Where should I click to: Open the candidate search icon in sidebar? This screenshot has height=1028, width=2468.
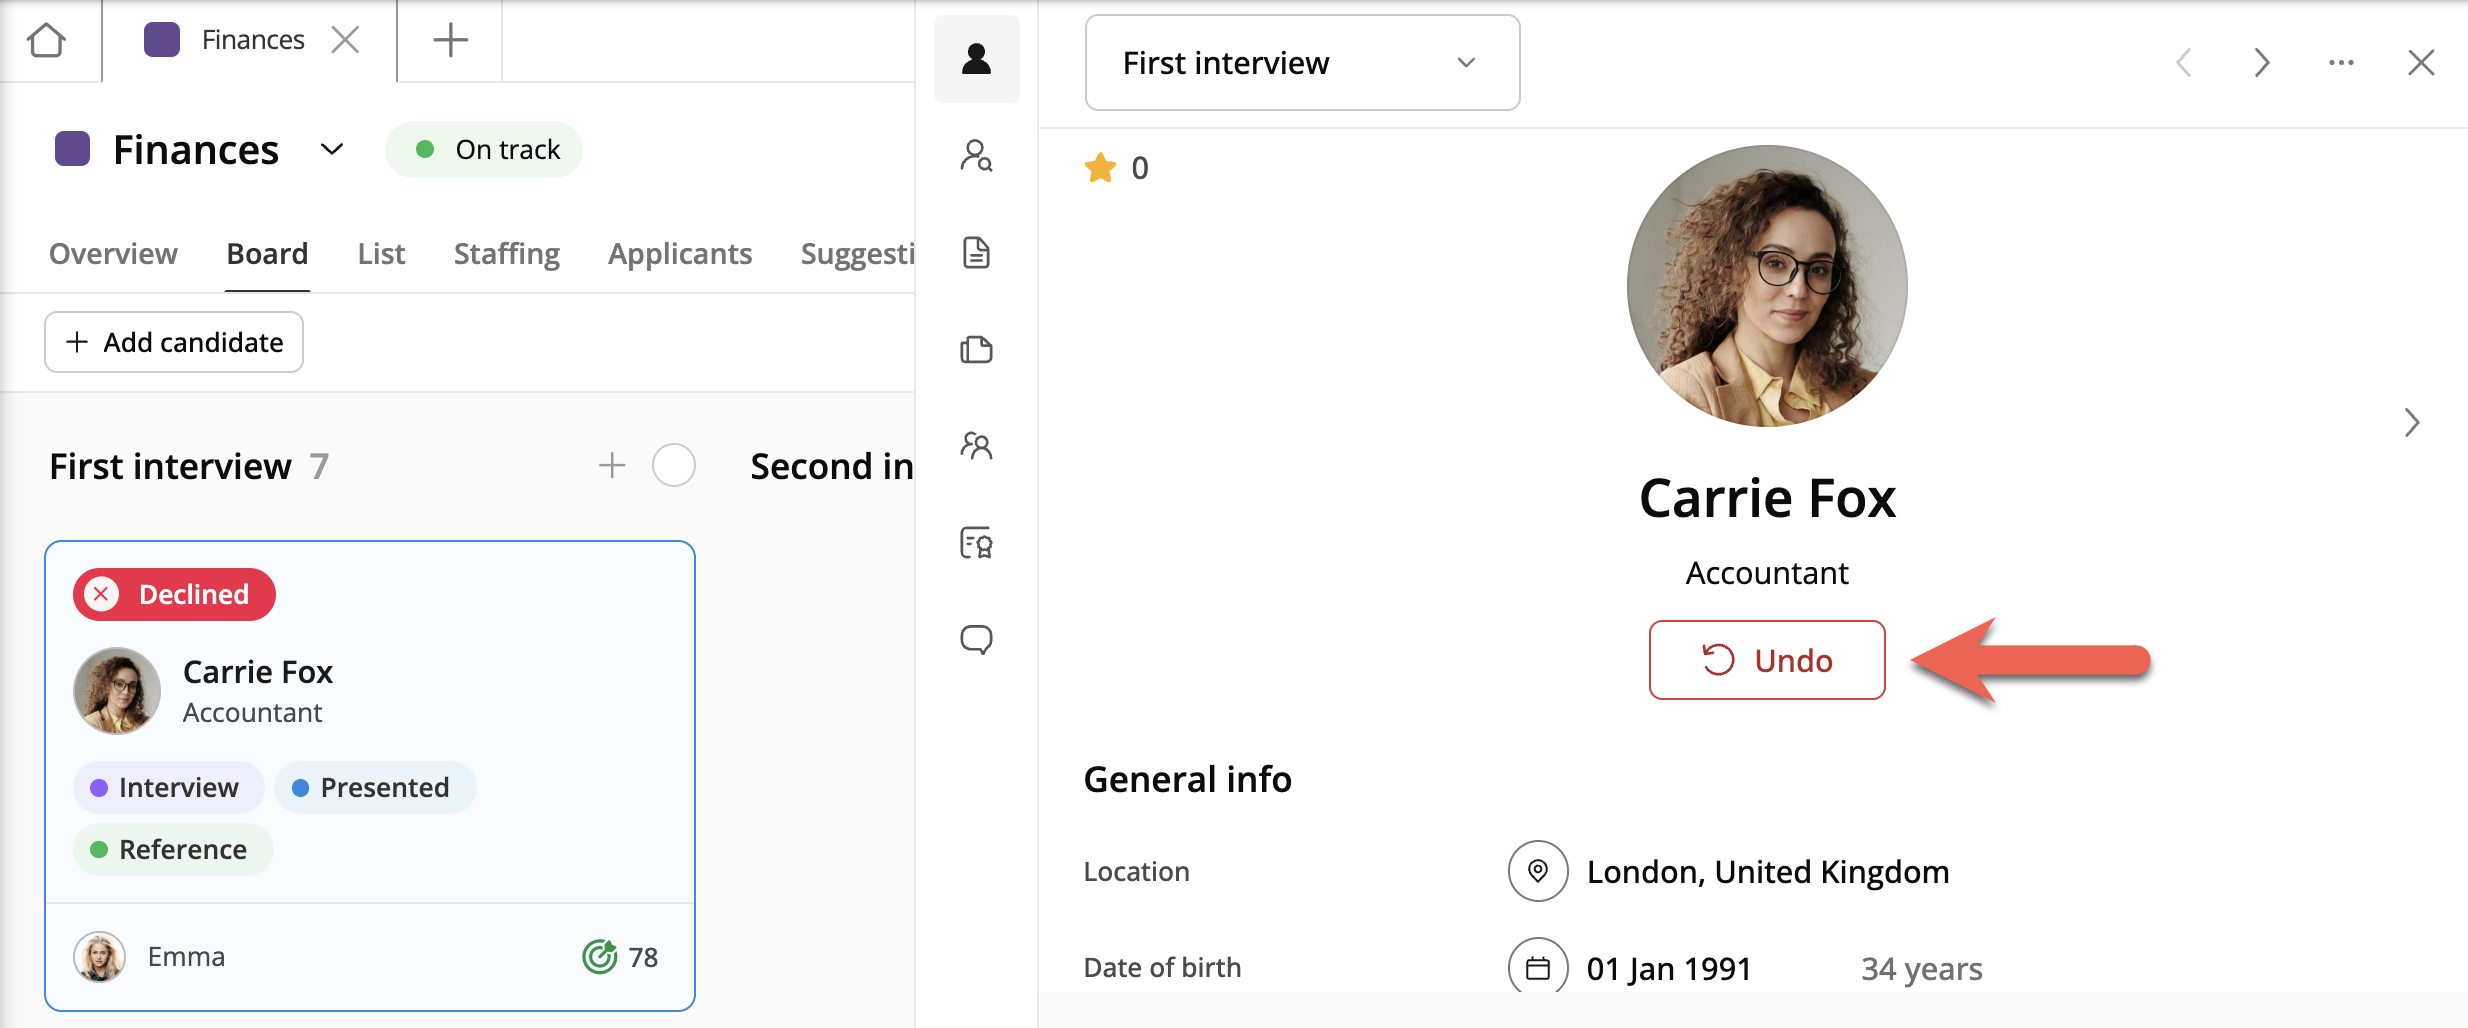pyautogui.click(x=976, y=156)
